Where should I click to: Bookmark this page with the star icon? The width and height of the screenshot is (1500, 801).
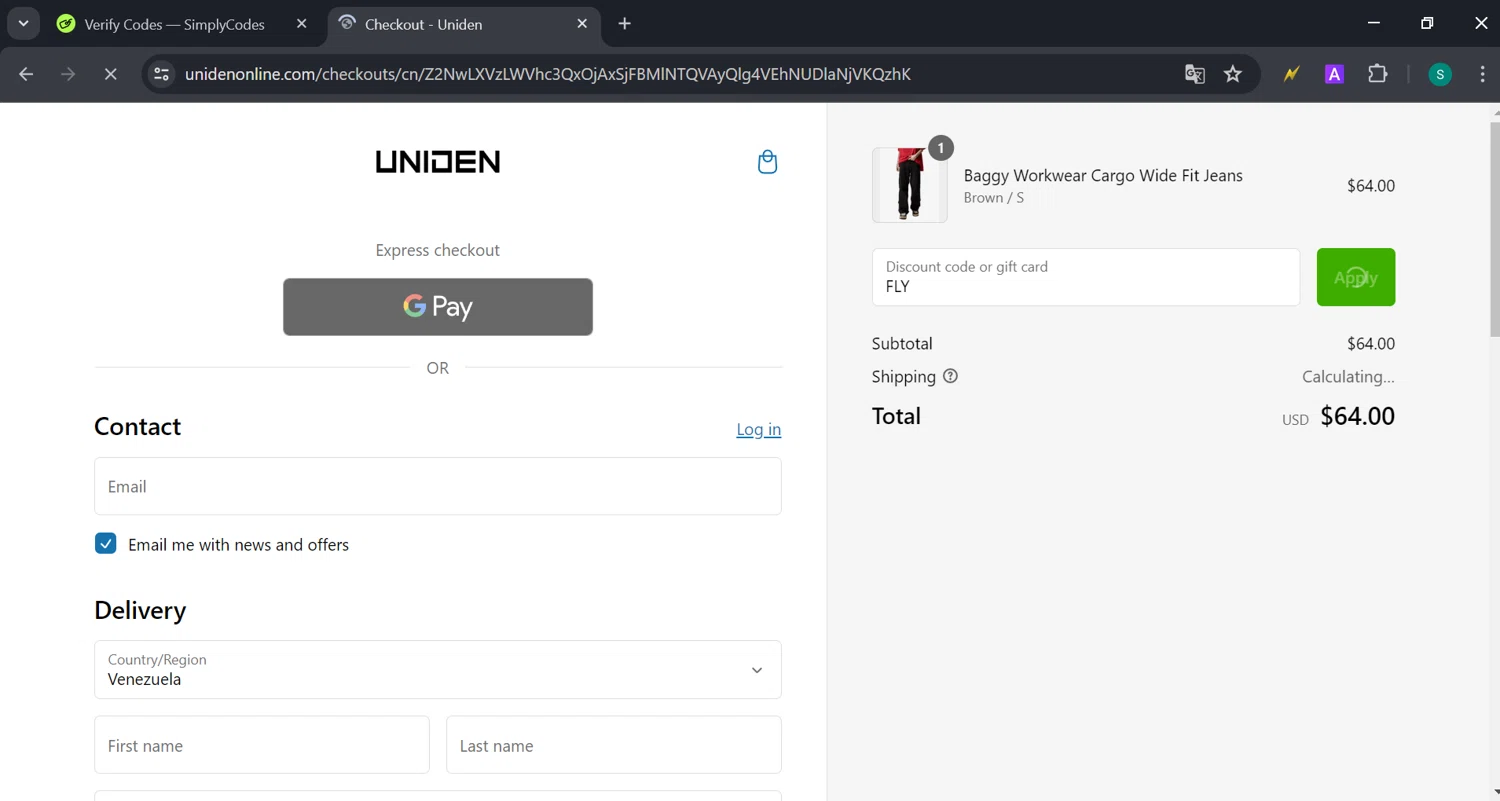coord(1233,74)
